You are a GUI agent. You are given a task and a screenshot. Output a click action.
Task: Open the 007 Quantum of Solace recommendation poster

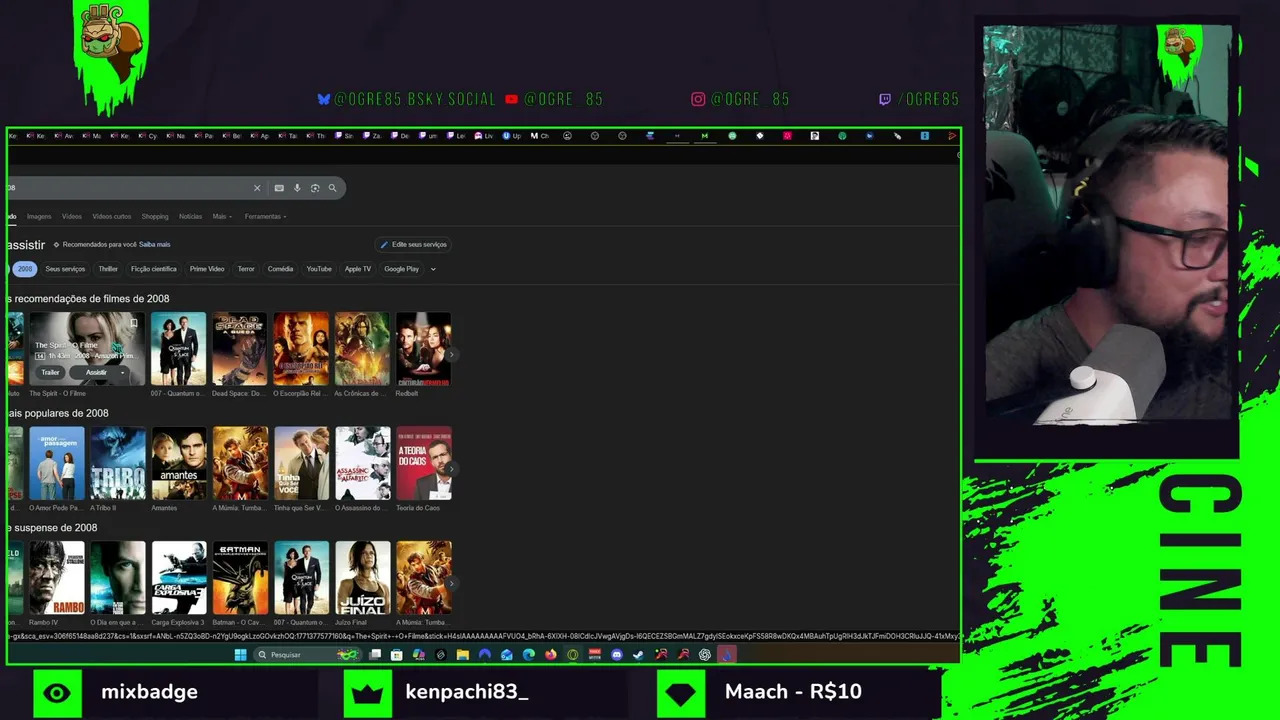178,349
